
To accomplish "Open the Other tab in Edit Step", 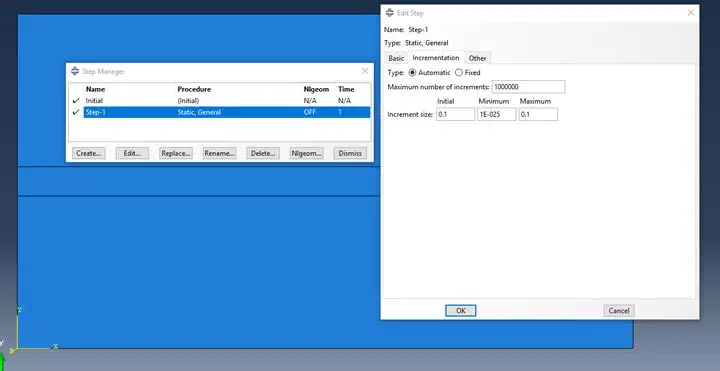I will tap(478, 58).
